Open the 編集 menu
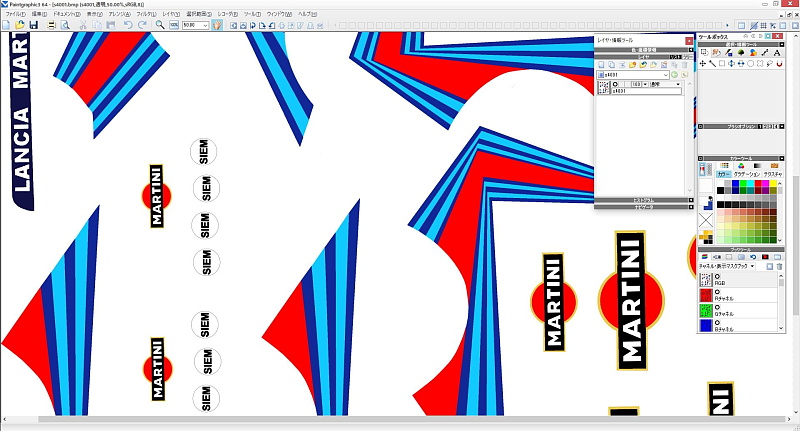This screenshot has height=431, width=800. click(39, 14)
